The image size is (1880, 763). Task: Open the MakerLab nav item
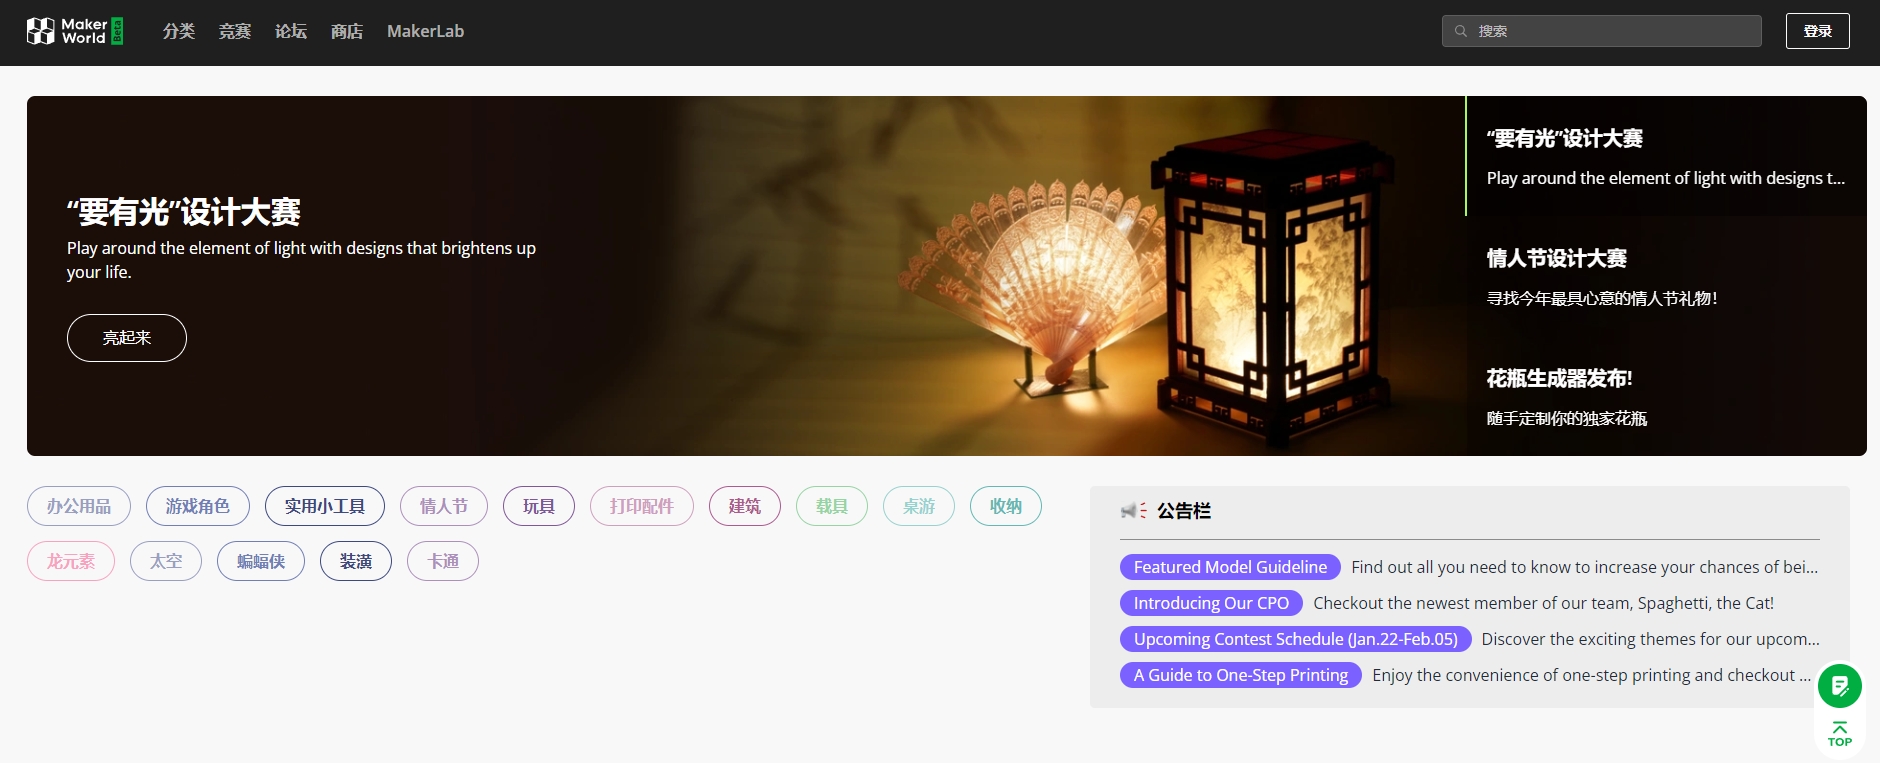[425, 31]
